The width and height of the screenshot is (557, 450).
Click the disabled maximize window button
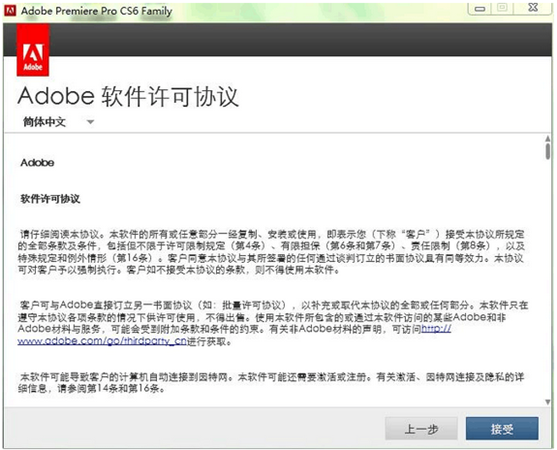pyautogui.click(x=502, y=8)
